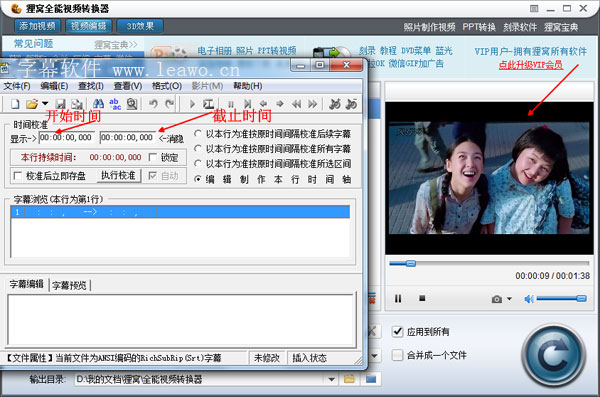Open replace tool (ab-ac icon)

tap(115, 104)
